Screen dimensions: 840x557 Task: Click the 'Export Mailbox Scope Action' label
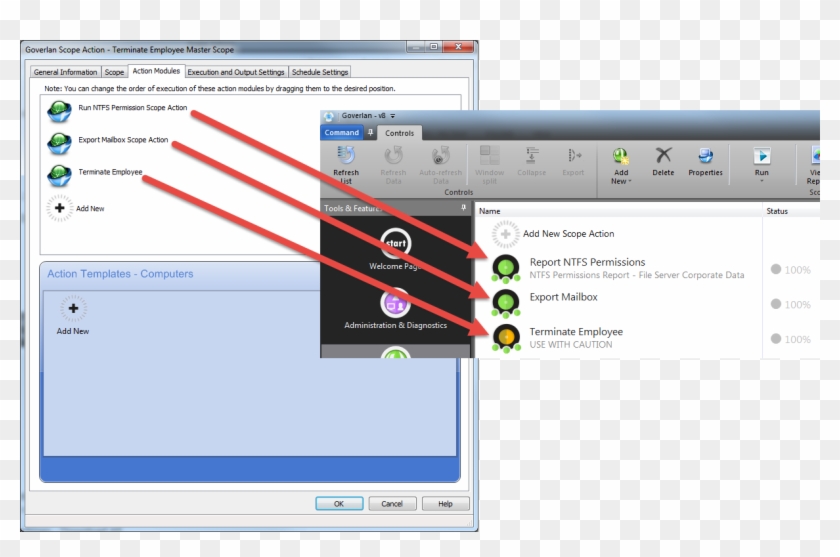click(123, 140)
